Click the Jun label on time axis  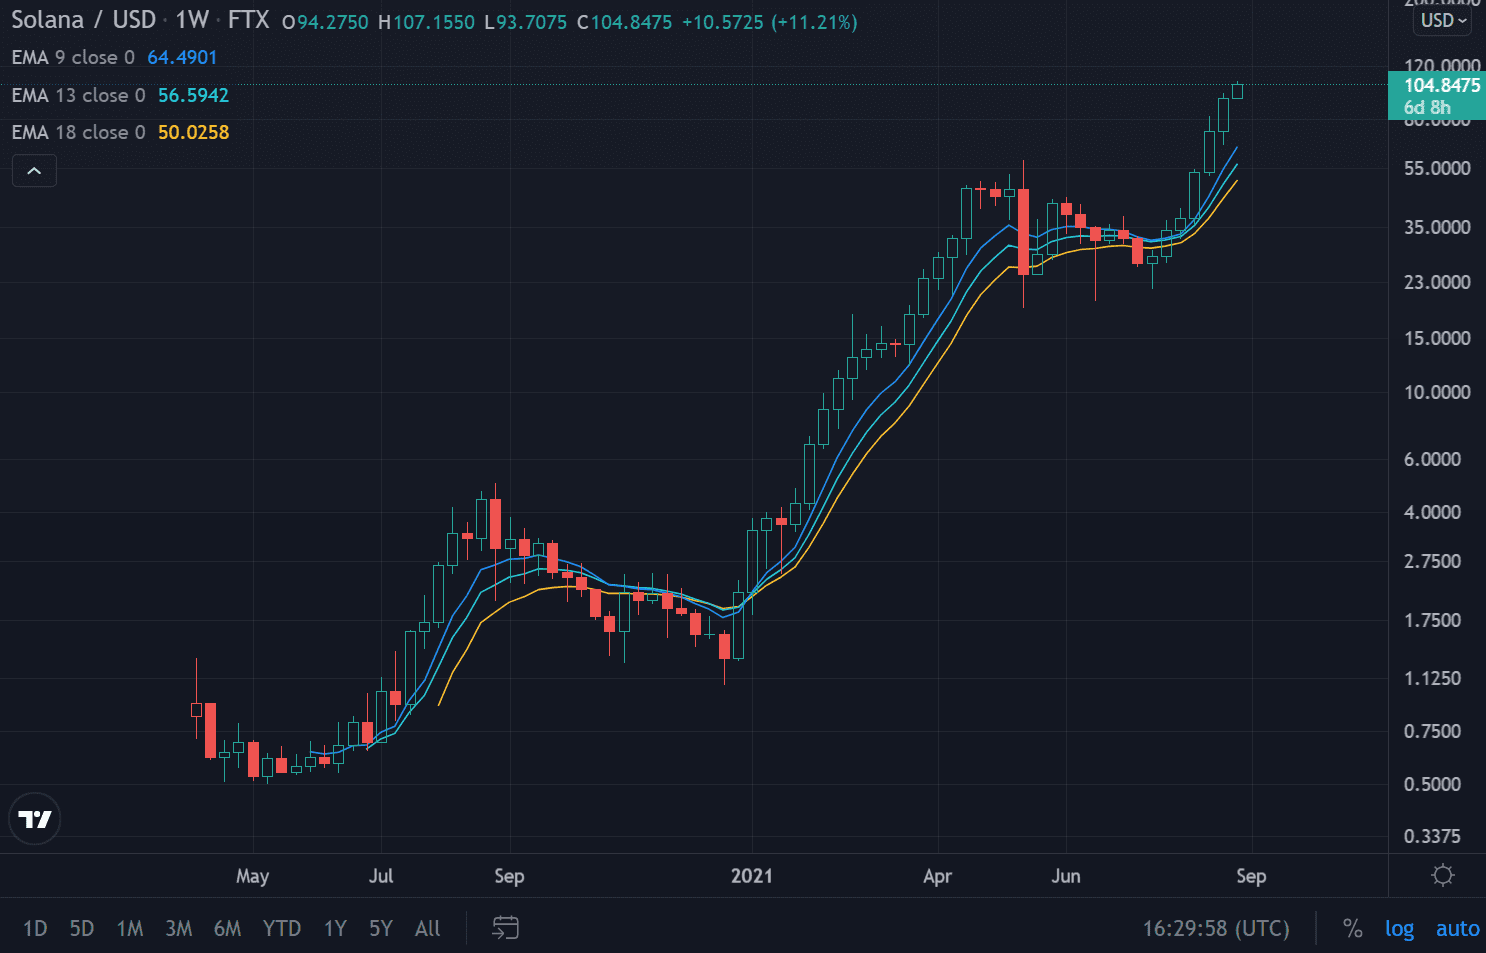(1066, 876)
